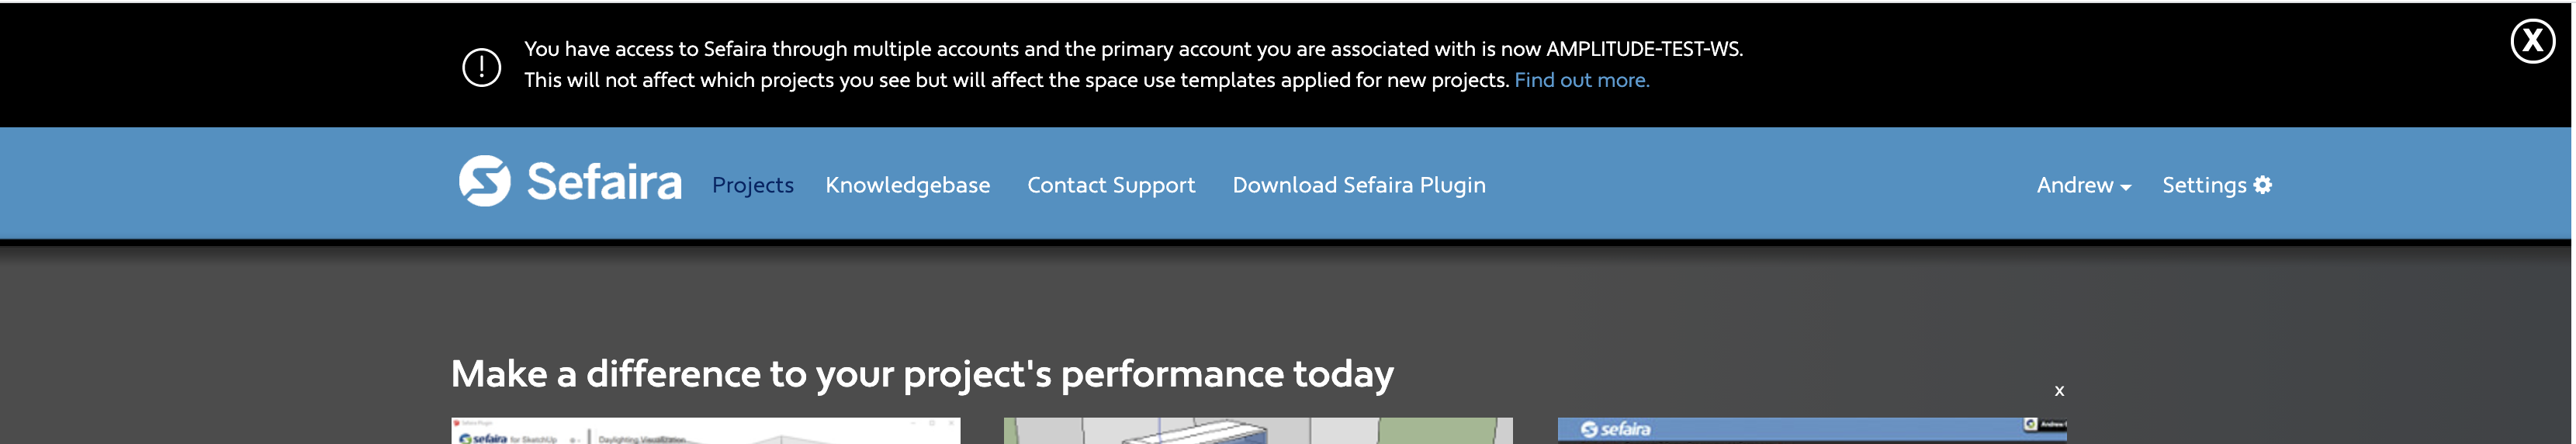Go to the Projects tab
The image size is (2576, 444).
coord(753,185)
